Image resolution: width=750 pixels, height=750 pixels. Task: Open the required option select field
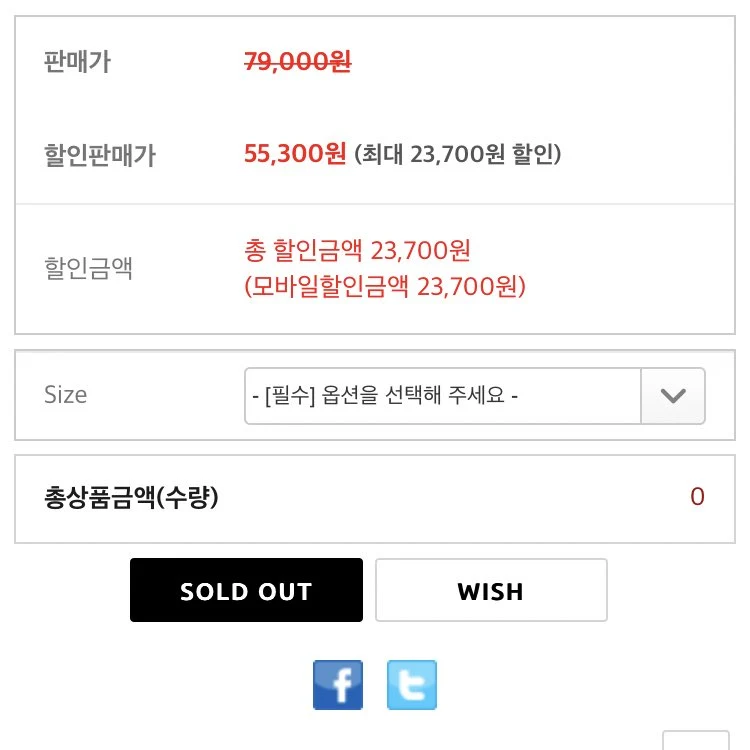pos(474,396)
